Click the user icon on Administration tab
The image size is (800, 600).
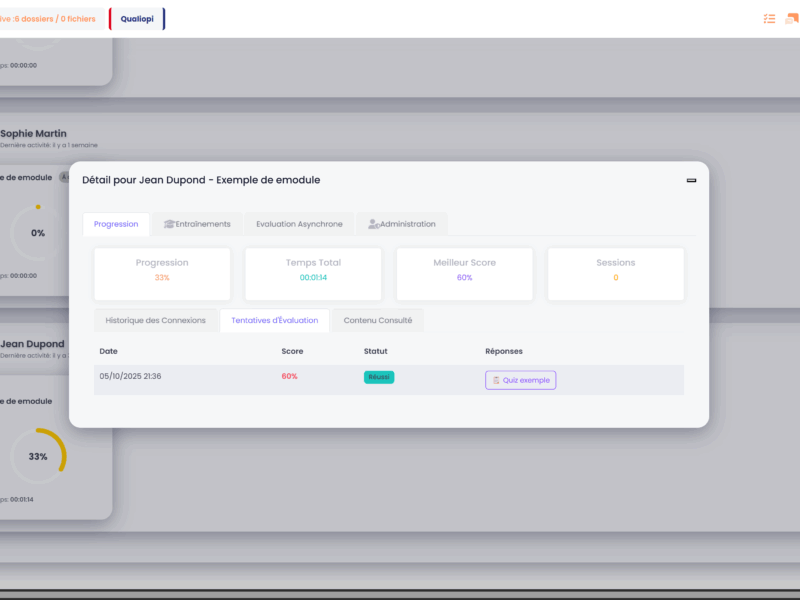[x=373, y=224]
